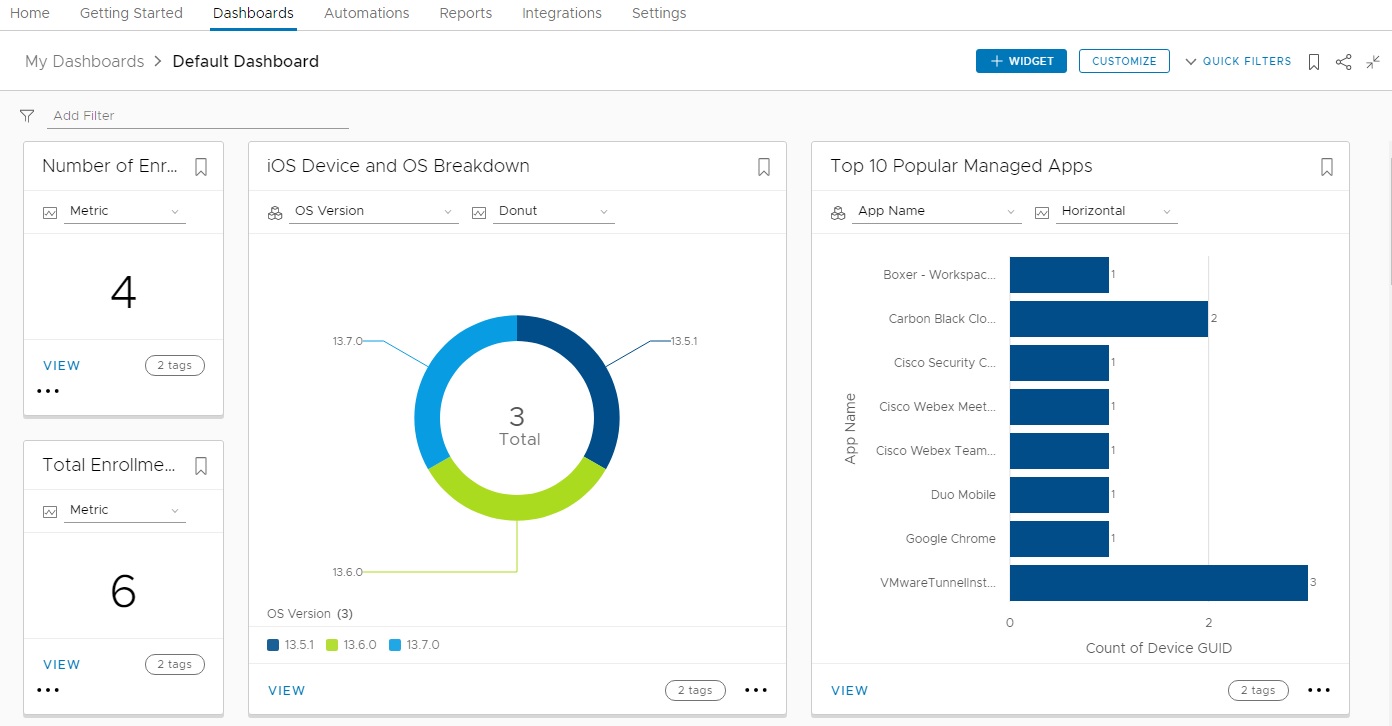Screen dimensions: 1392x726
Task: Click the filter funnel icon
Action: 27,116
